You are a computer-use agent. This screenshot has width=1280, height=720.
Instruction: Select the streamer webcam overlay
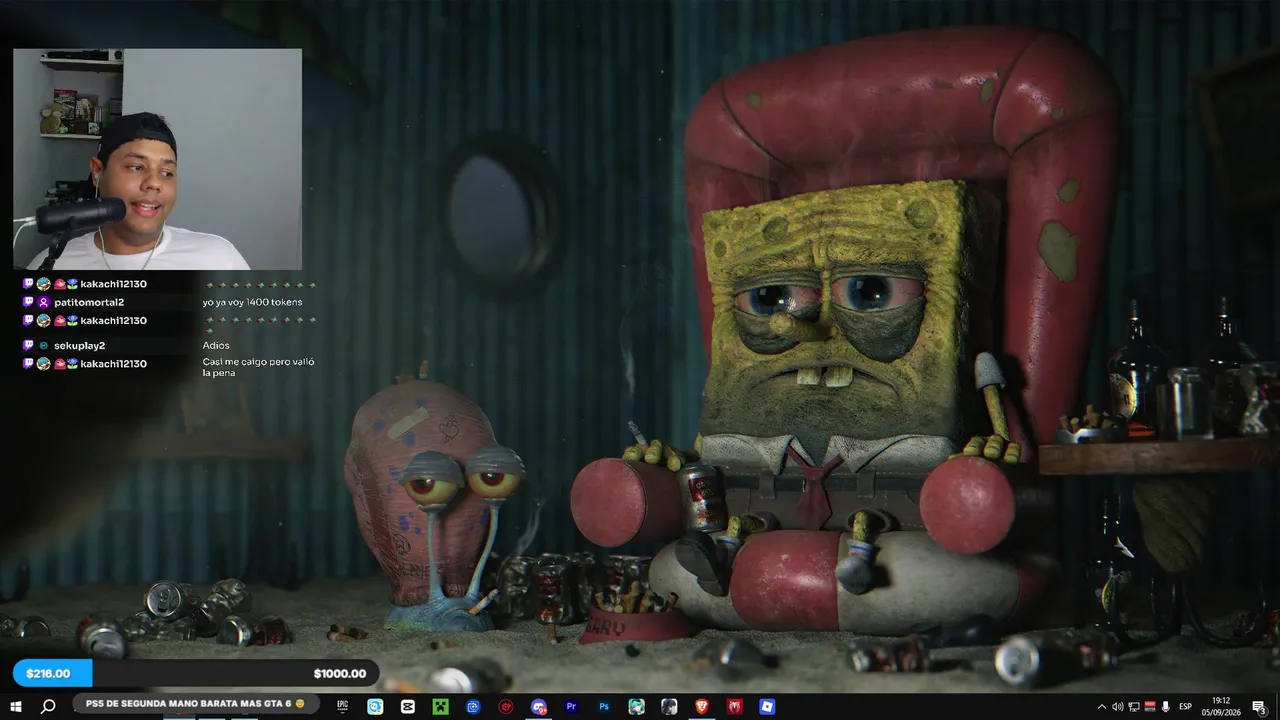[x=157, y=159]
